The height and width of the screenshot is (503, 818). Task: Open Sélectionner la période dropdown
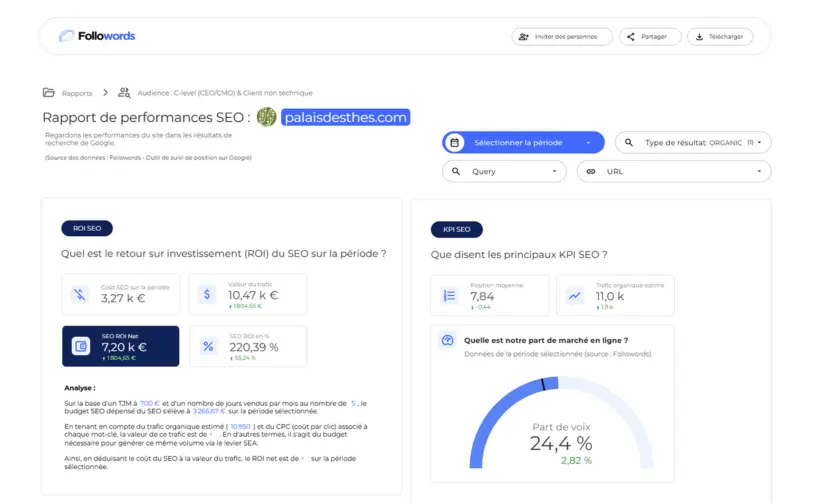[523, 142]
